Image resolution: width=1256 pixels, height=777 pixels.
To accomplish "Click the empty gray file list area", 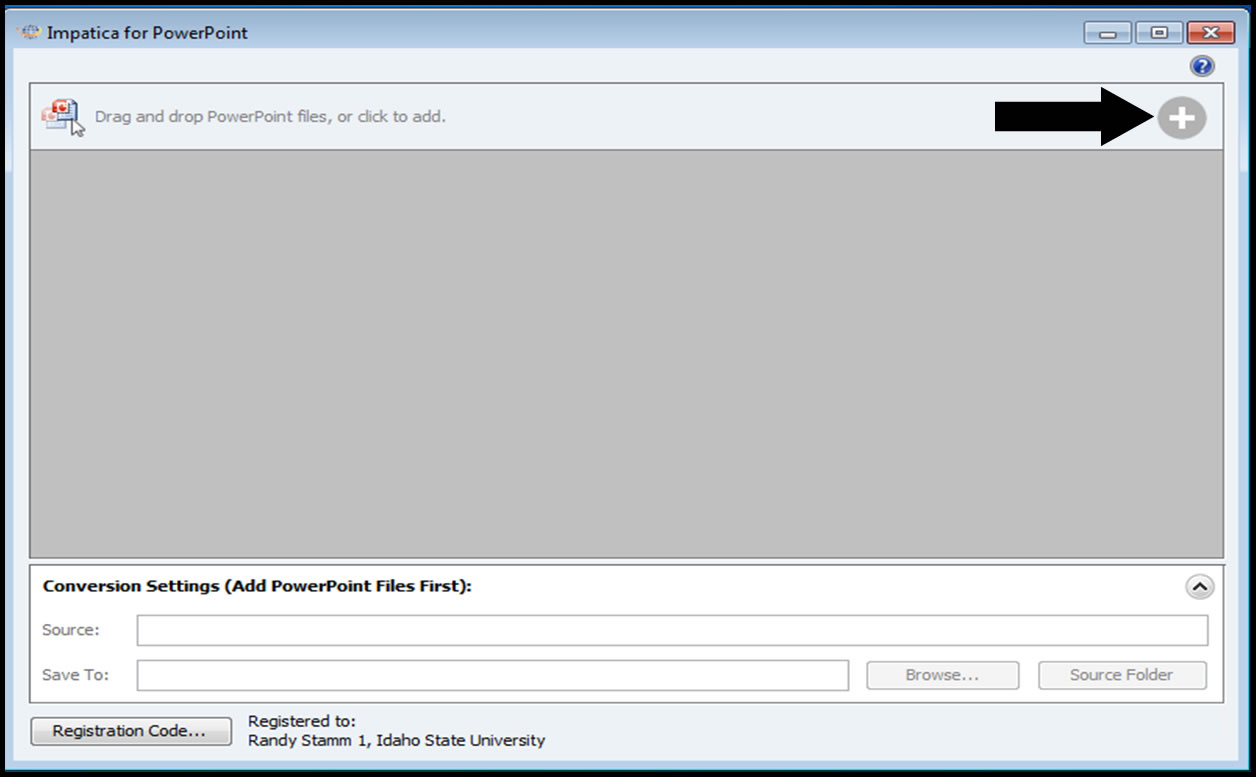I will coord(626,354).
